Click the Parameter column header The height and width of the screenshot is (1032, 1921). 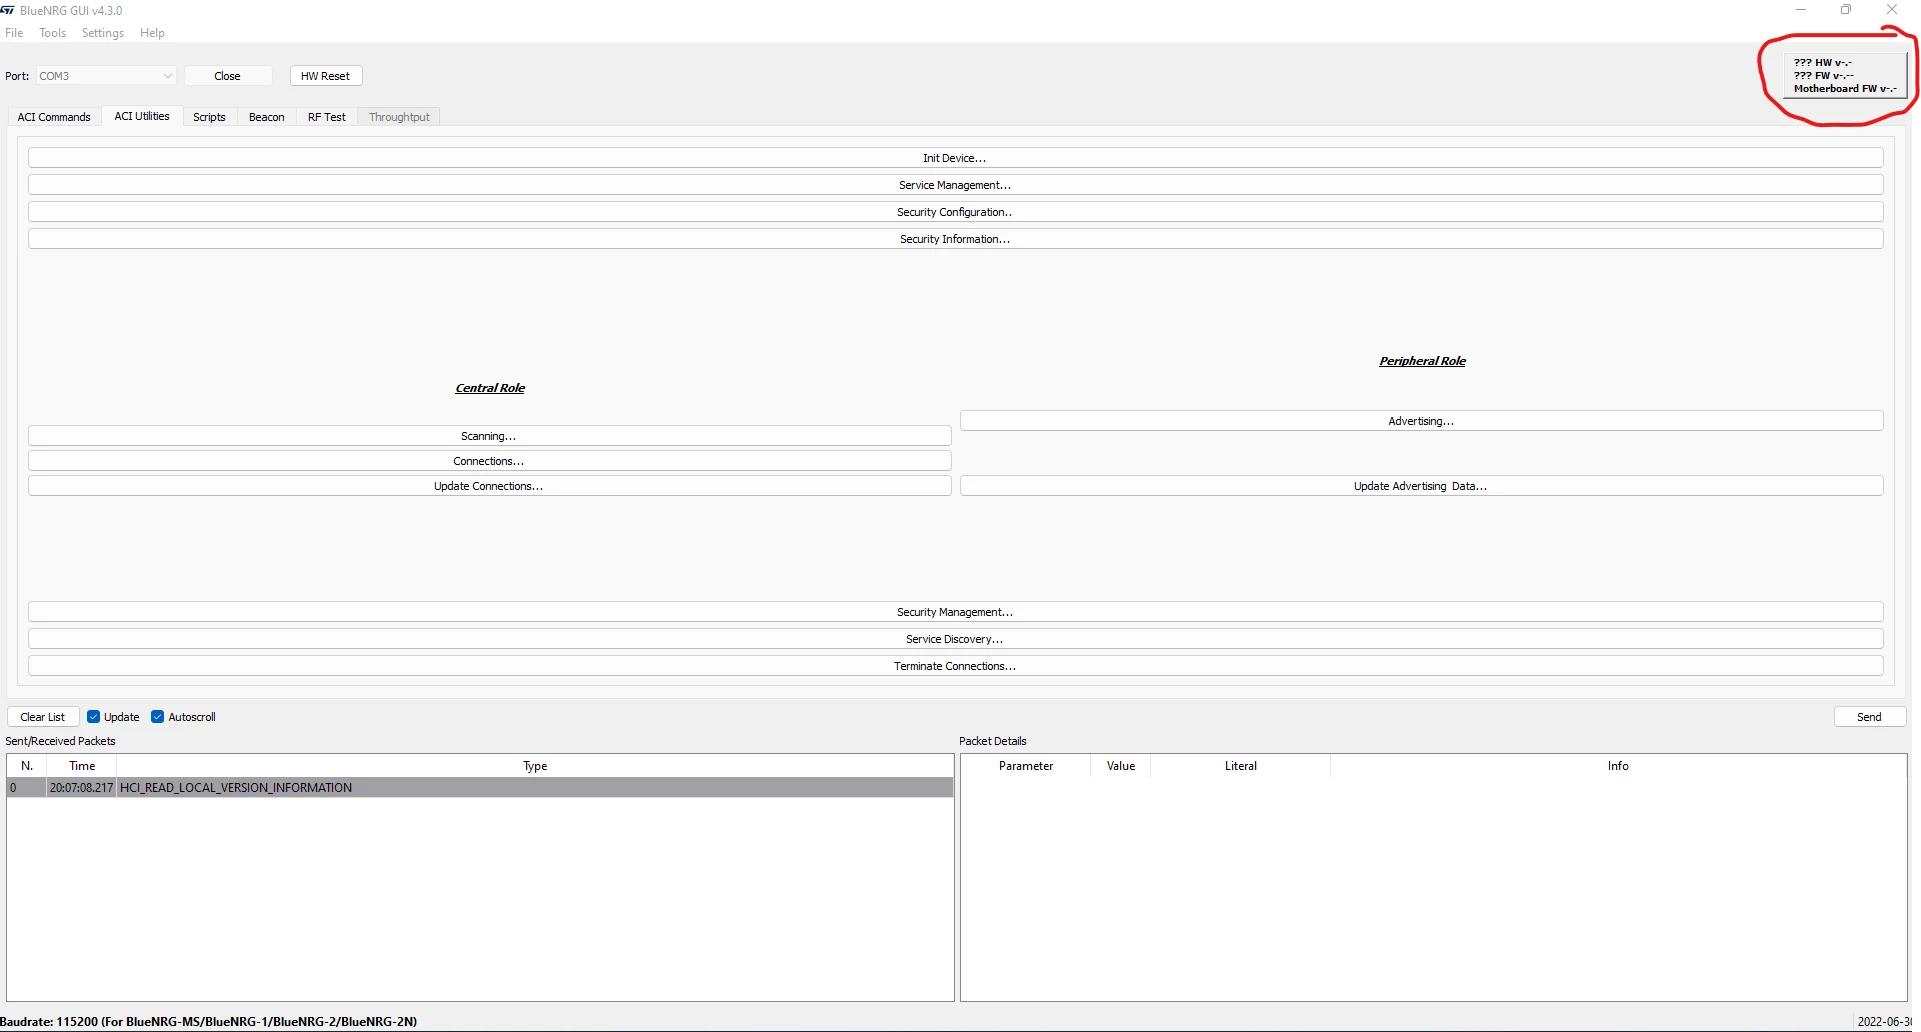(1026, 766)
